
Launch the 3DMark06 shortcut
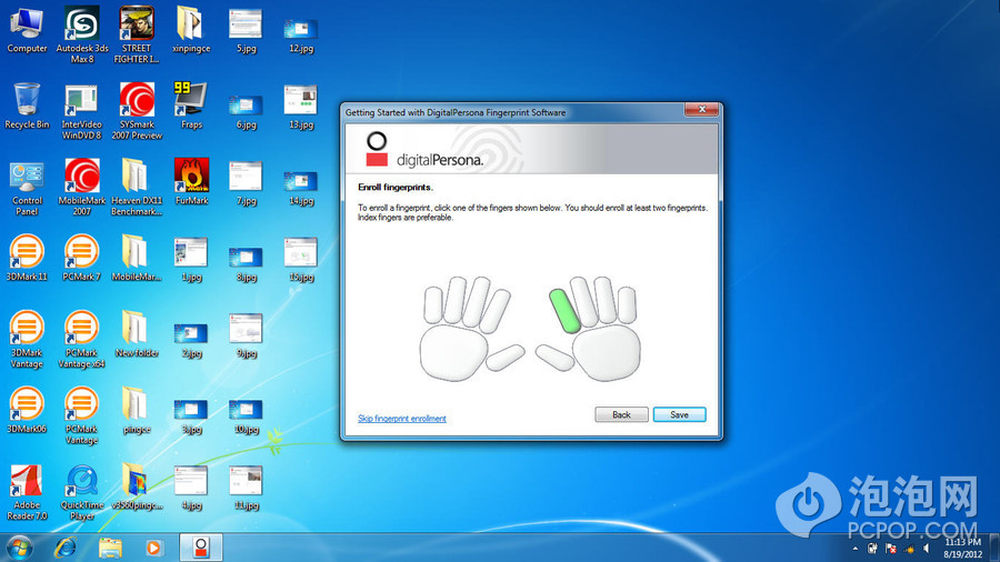click(27, 410)
